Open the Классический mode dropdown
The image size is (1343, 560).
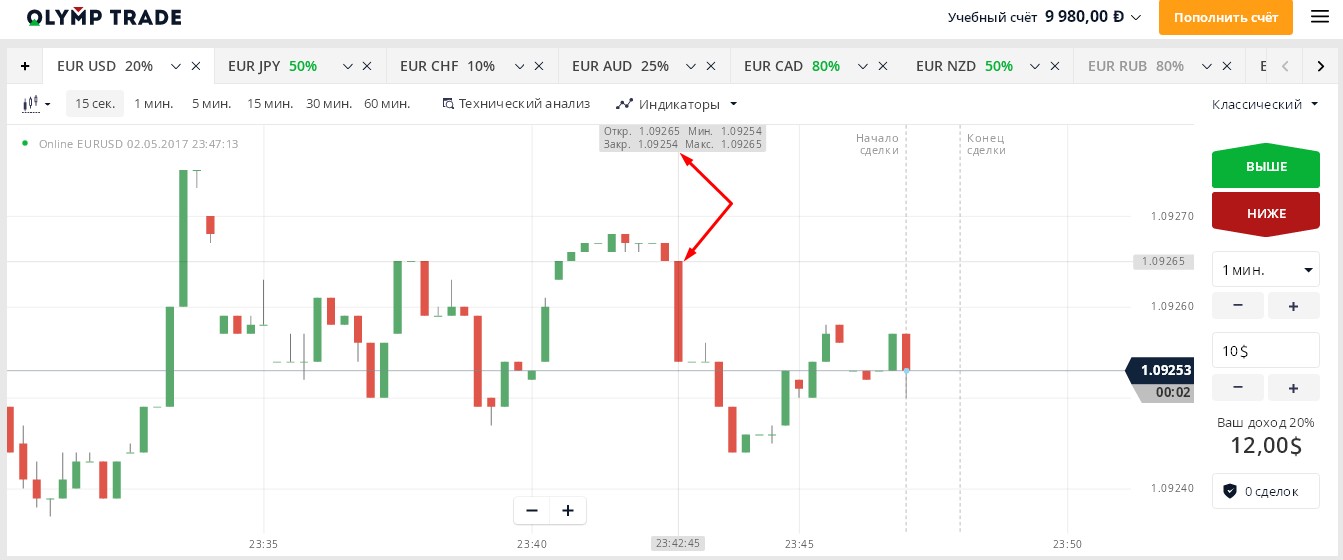click(x=1265, y=103)
